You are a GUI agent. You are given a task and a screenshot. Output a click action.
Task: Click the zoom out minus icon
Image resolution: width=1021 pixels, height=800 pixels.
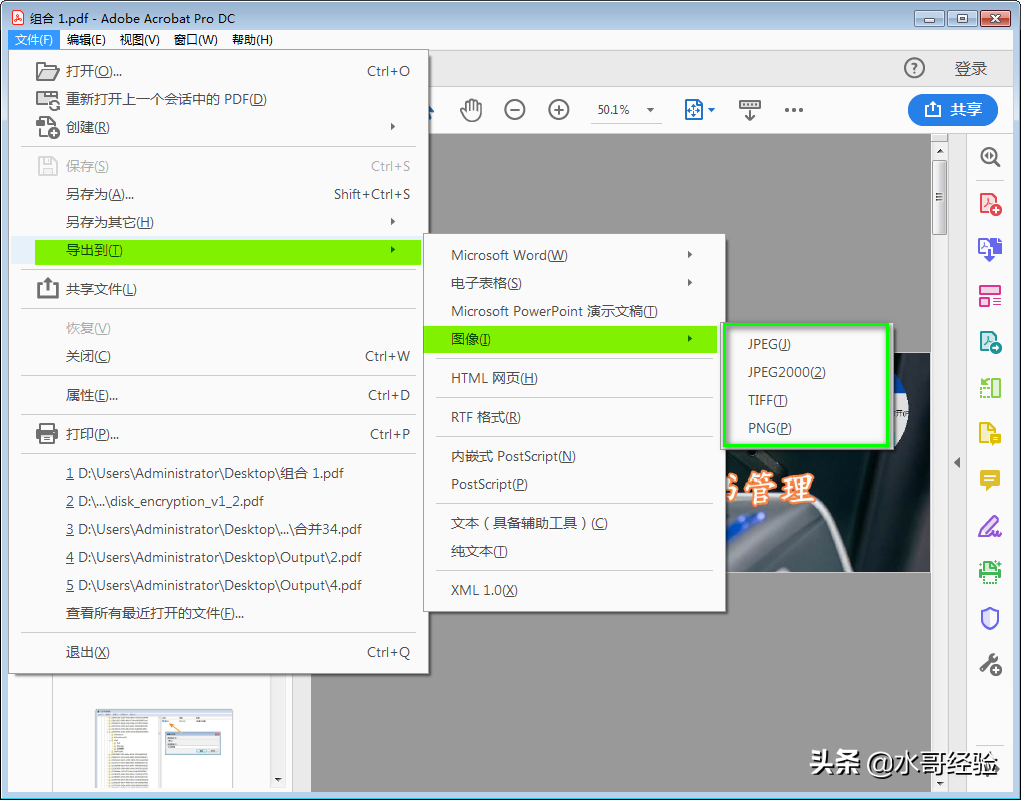coord(514,109)
